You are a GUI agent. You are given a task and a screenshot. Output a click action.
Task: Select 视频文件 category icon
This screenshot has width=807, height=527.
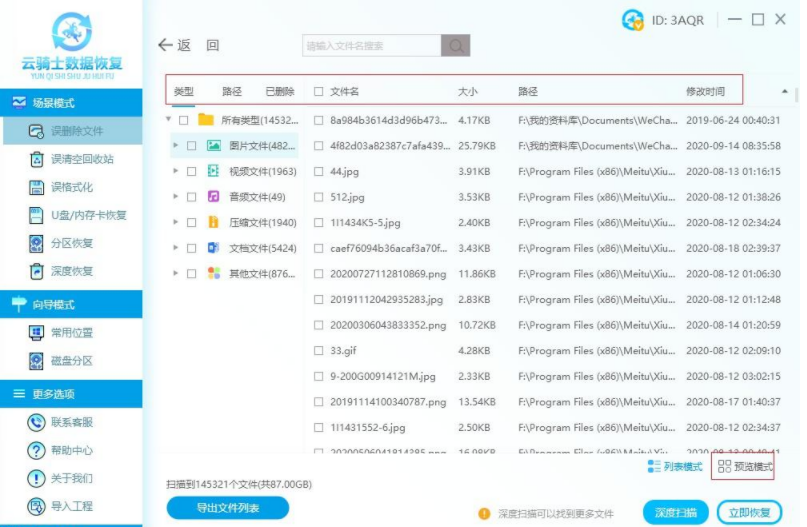coord(214,171)
